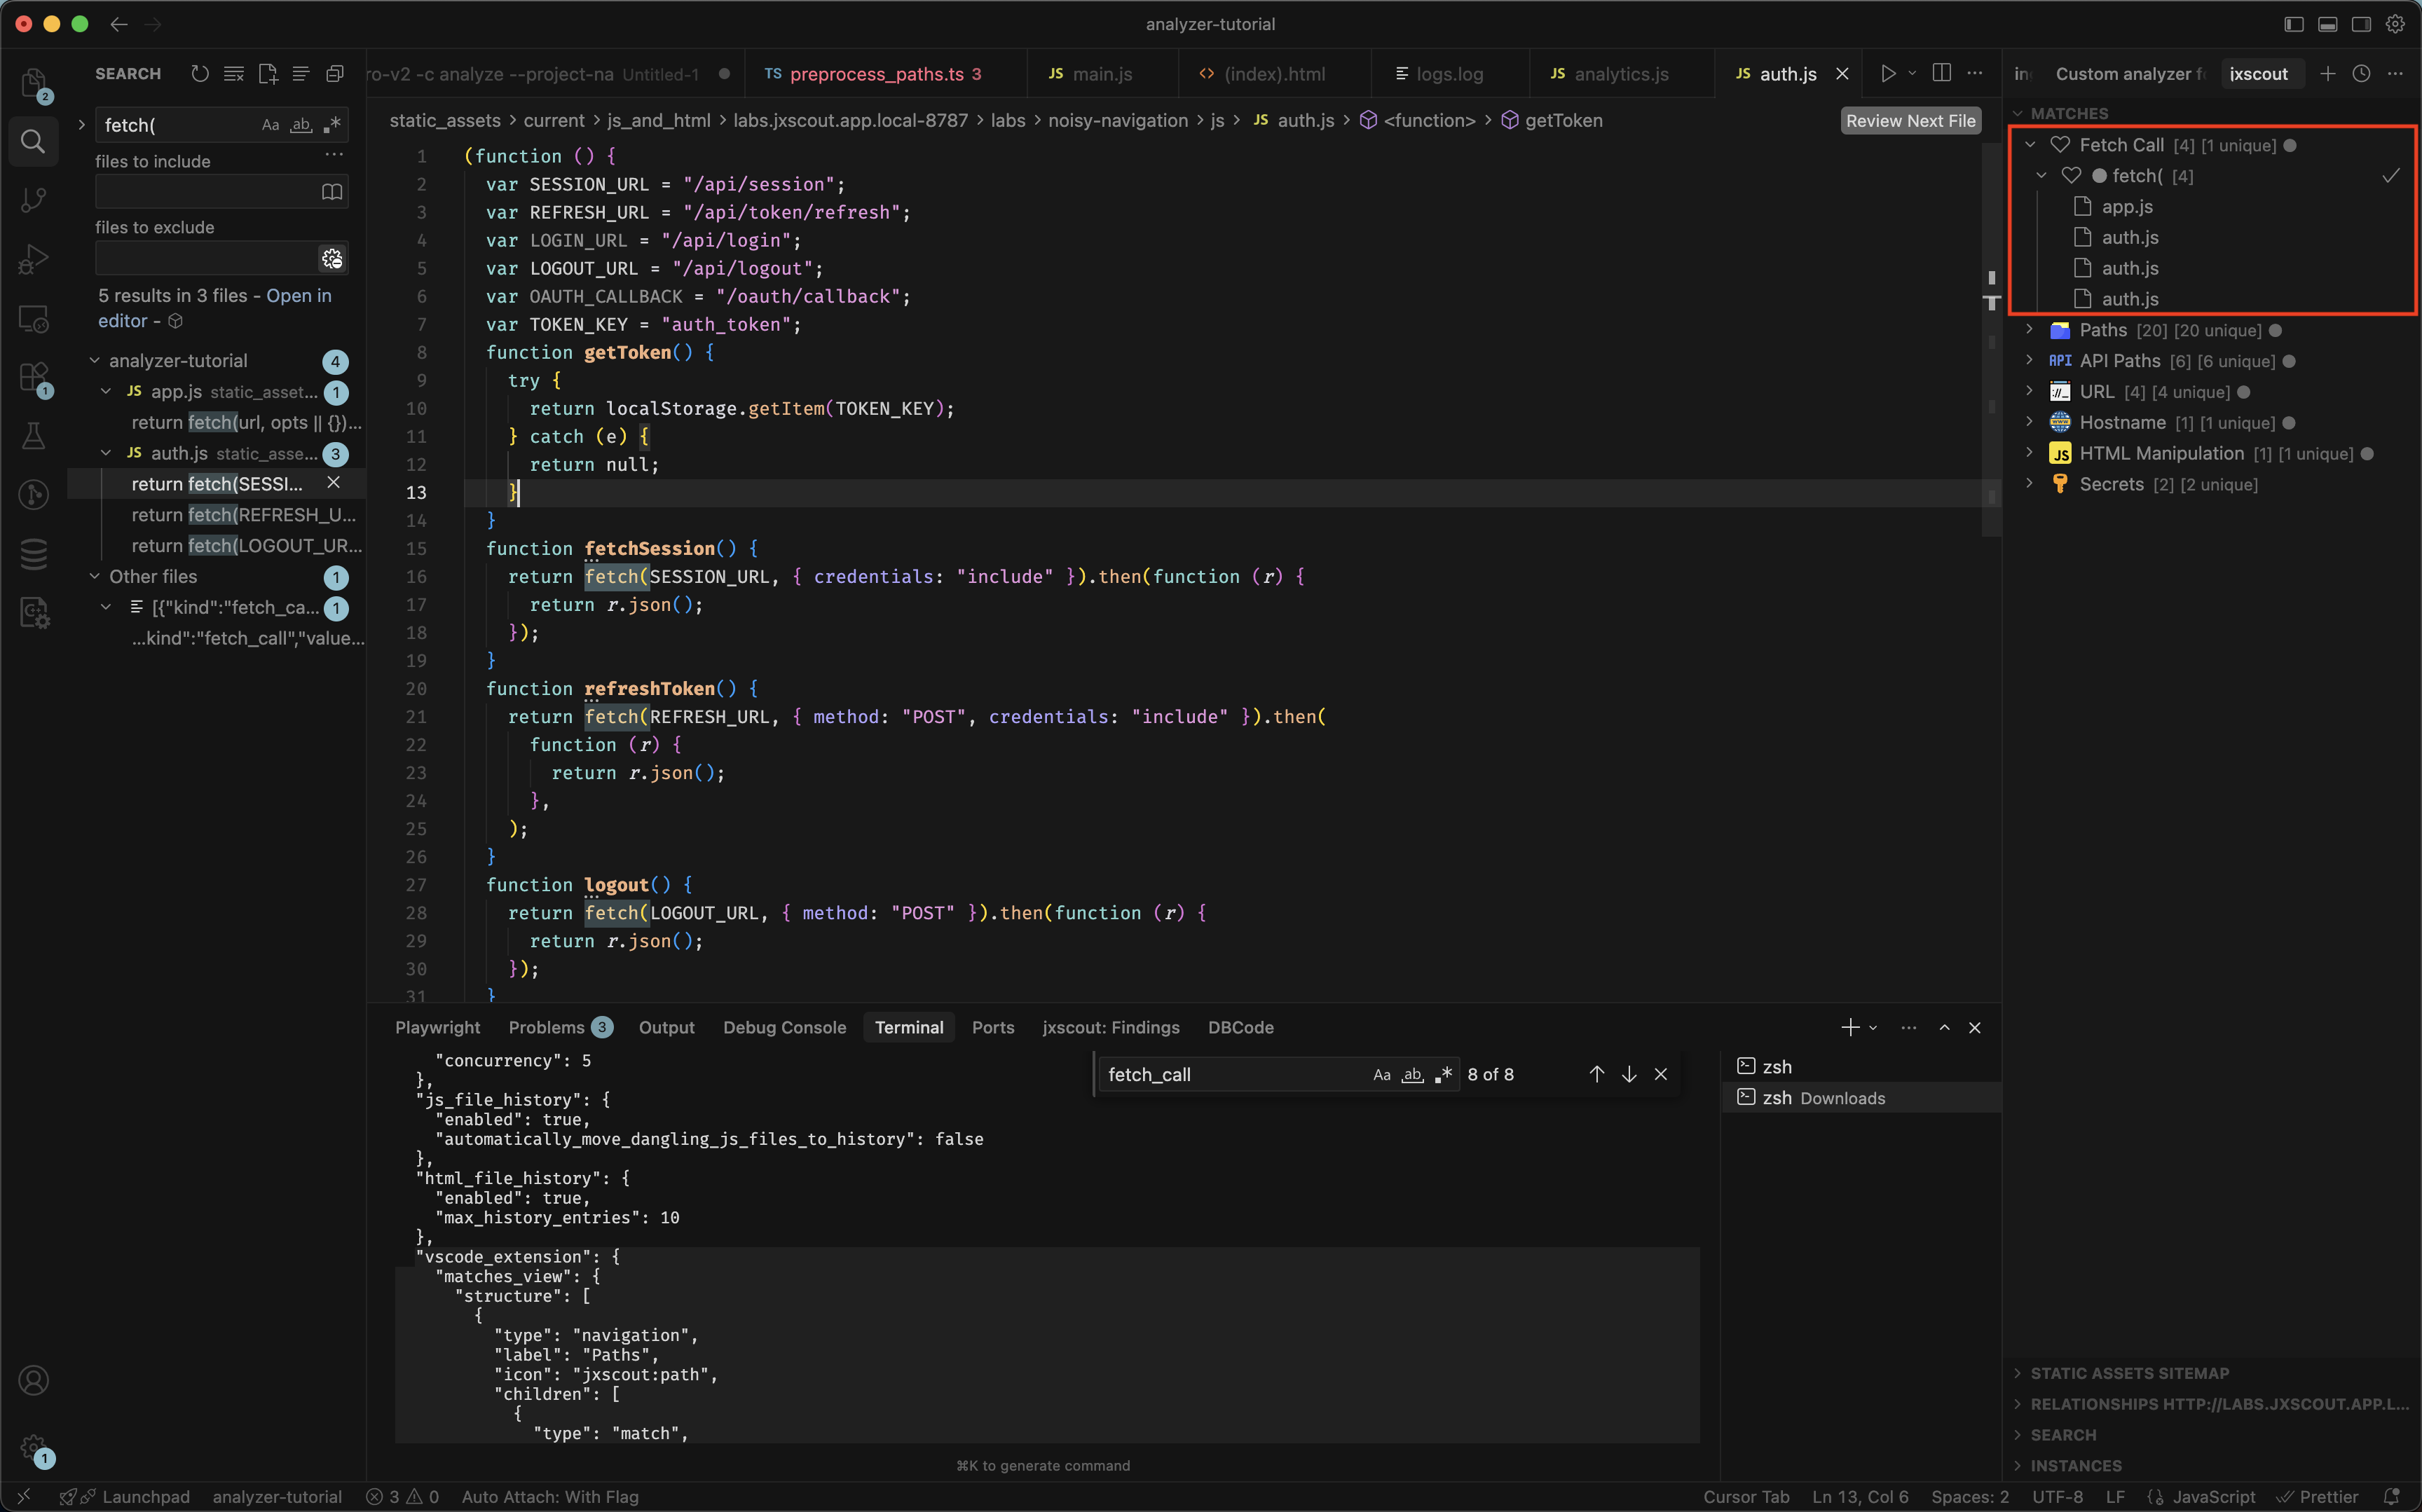Toggle Match Whole Word in search box

tap(301, 125)
